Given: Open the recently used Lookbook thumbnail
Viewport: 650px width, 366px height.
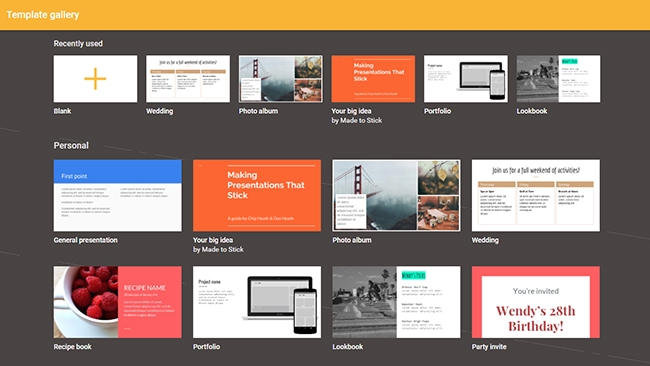Looking at the screenshot, I should click(x=558, y=79).
